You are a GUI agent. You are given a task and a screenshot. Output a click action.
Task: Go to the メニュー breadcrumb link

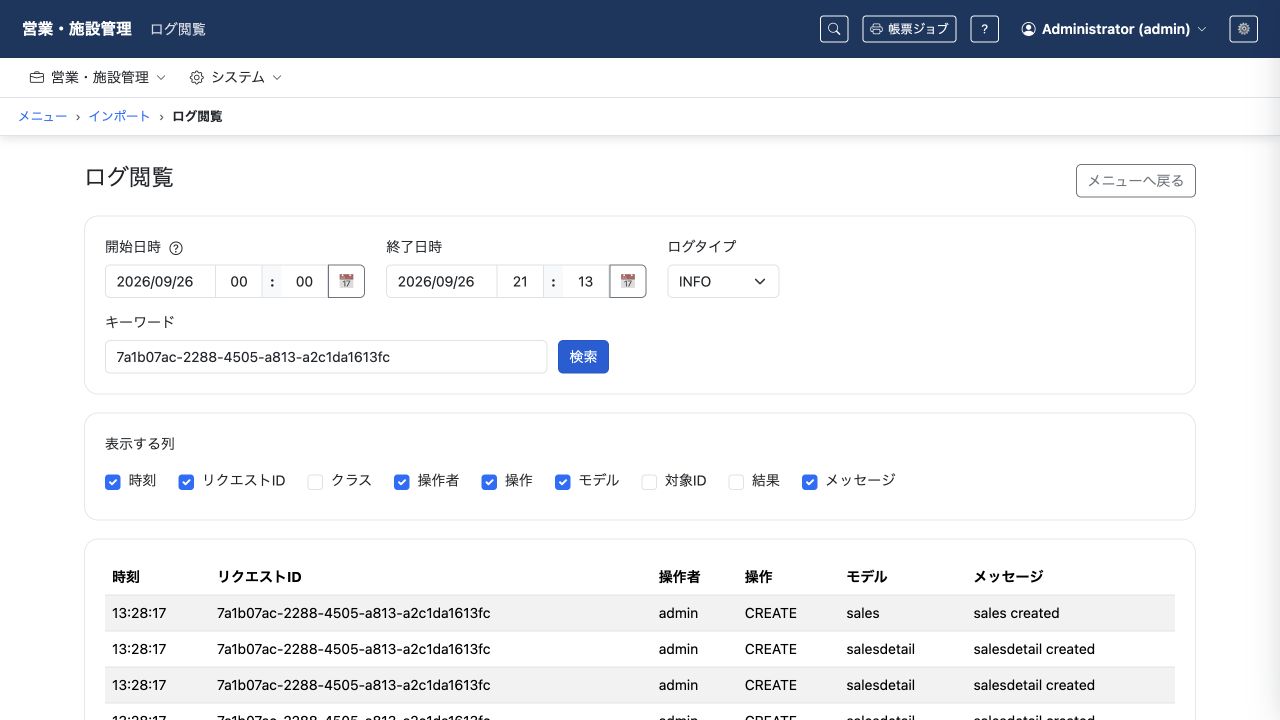[42, 116]
